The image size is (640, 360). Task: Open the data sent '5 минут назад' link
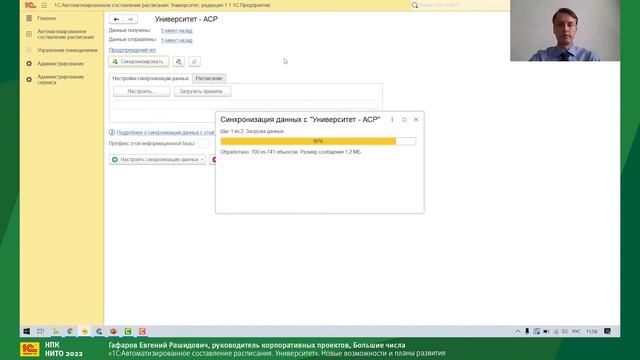tap(177, 40)
